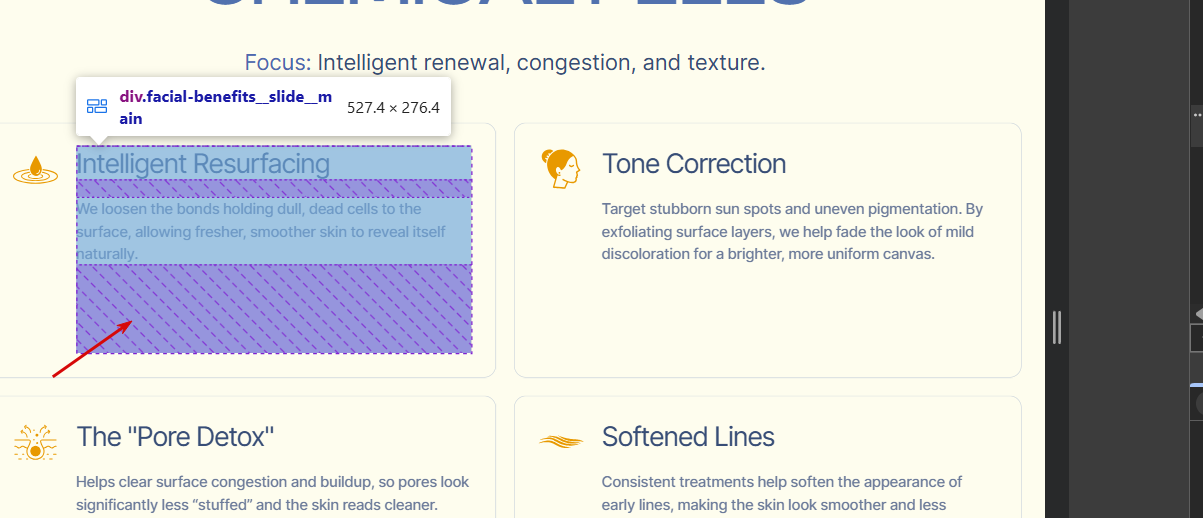The height and width of the screenshot is (518, 1203).
Task: Click the three-dots icon at right panel edge
Action: 1197,116
